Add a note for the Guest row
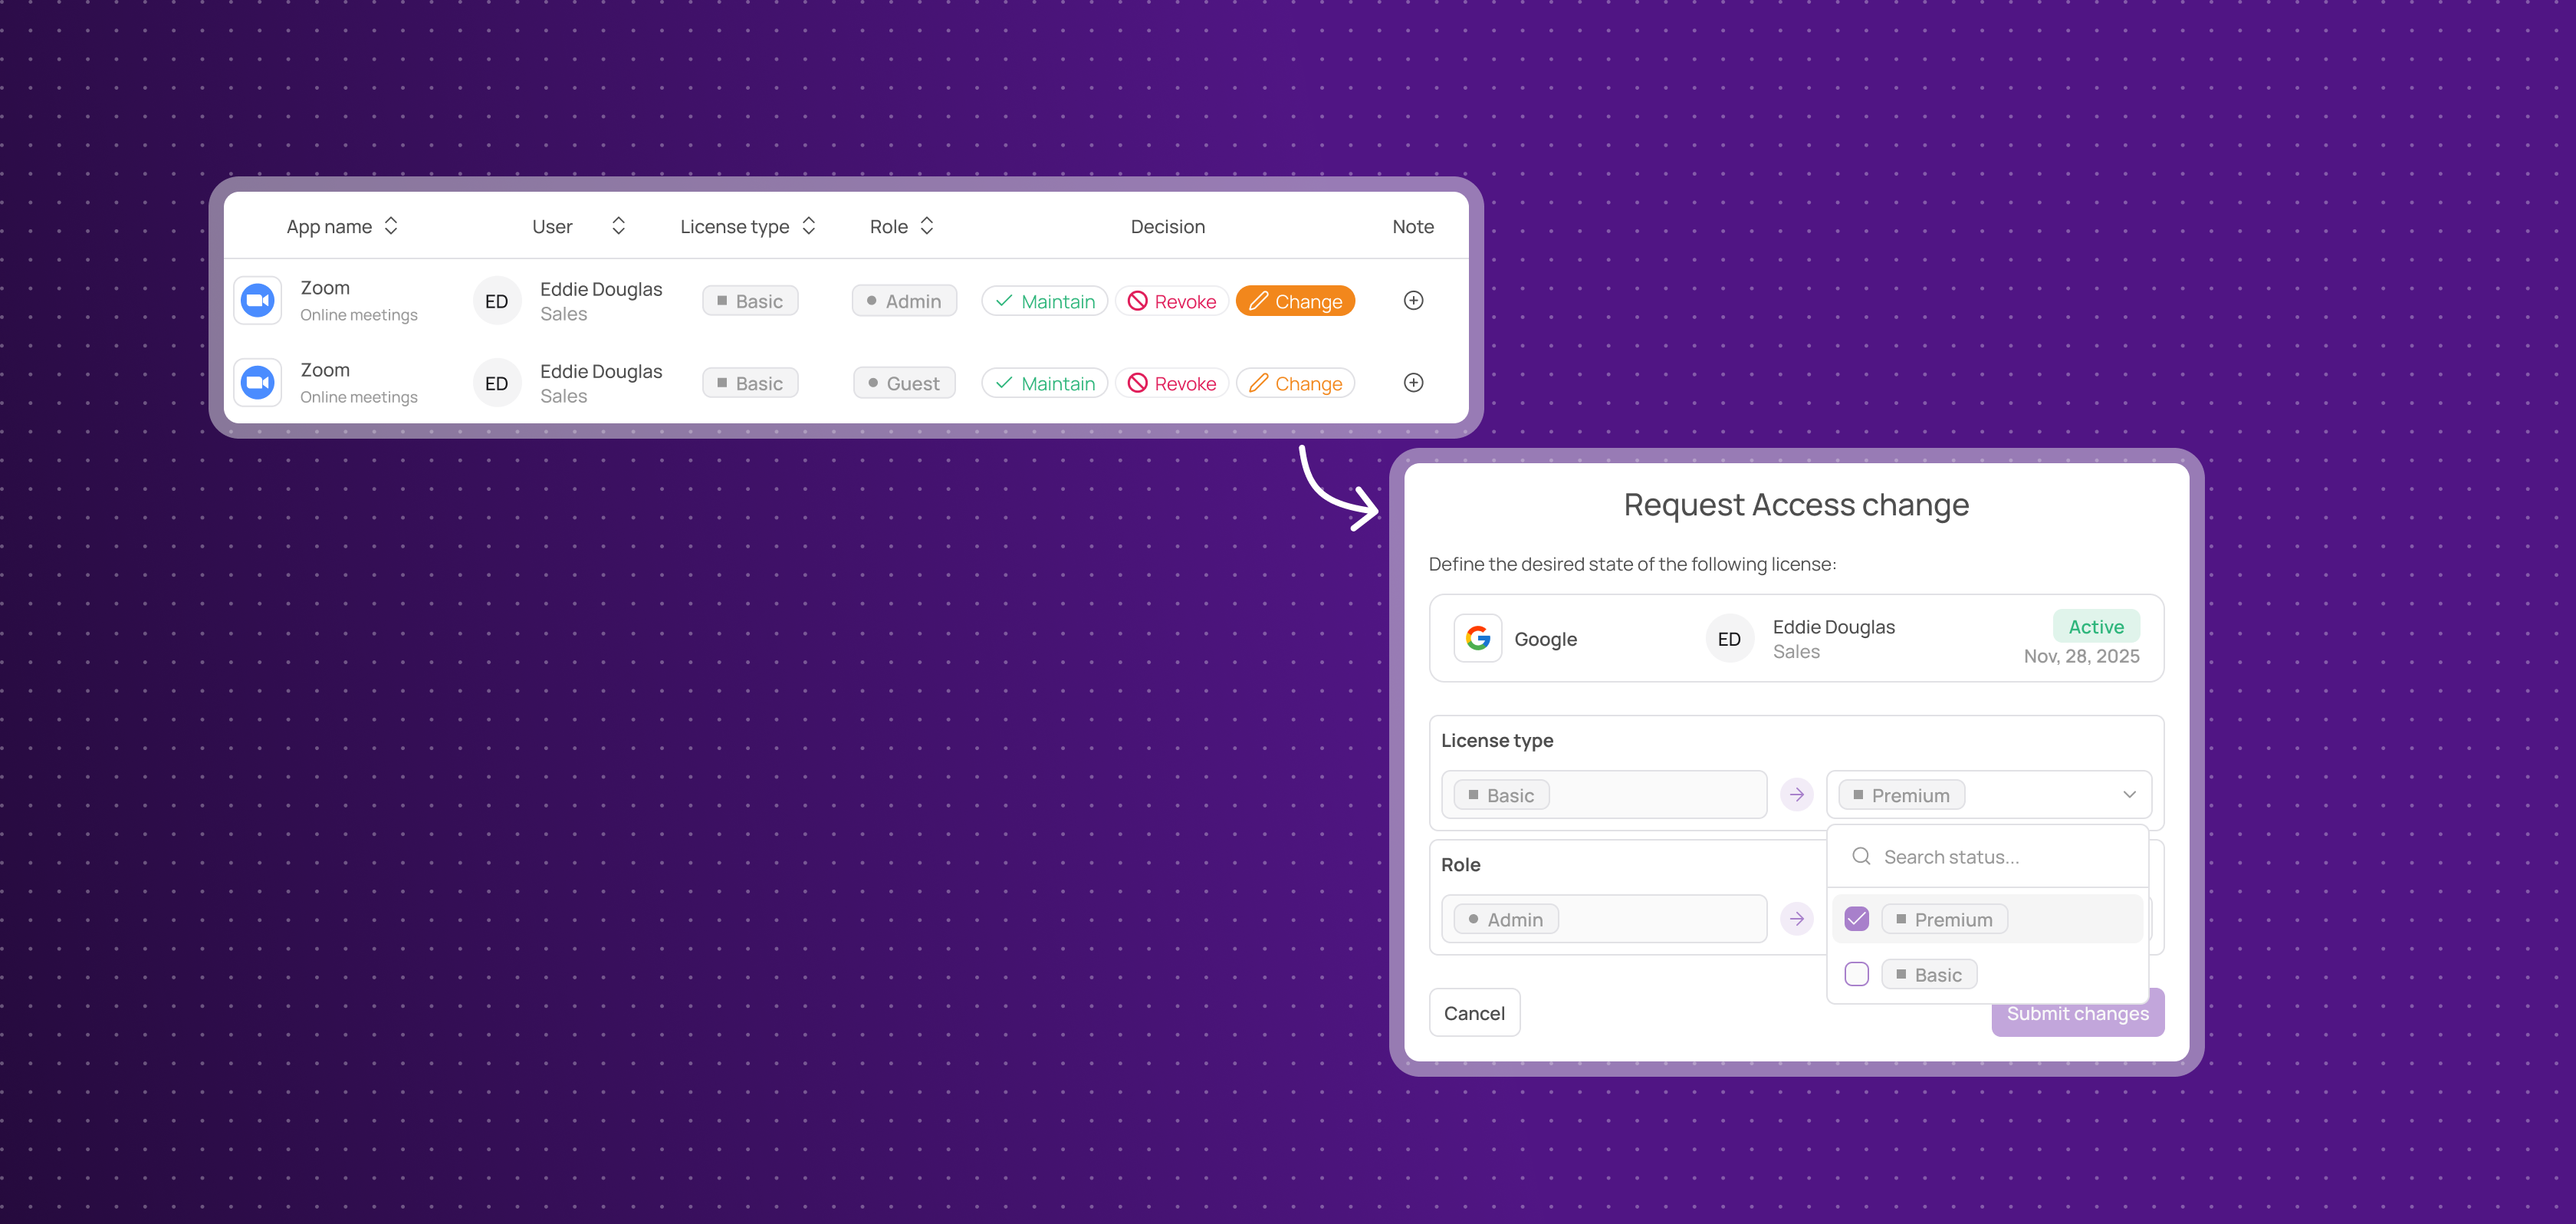Image resolution: width=2576 pixels, height=1224 pixels. [x=1413, y=382]
